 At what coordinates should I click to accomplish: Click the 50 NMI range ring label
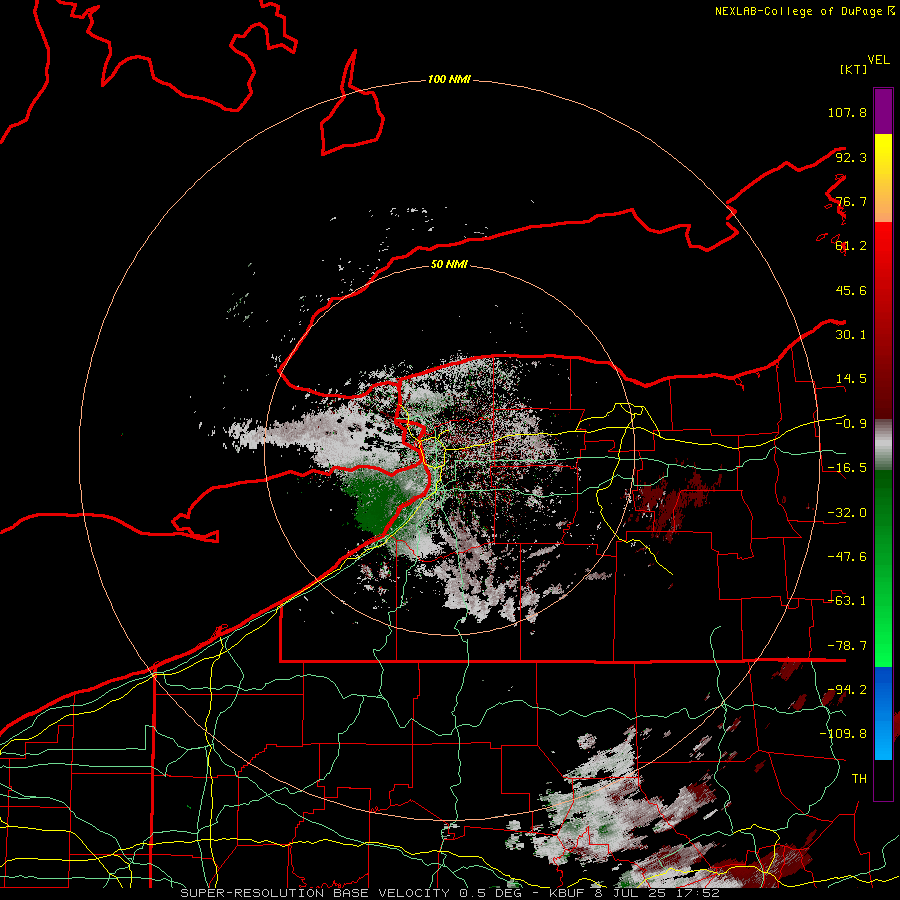click(449, 264)
